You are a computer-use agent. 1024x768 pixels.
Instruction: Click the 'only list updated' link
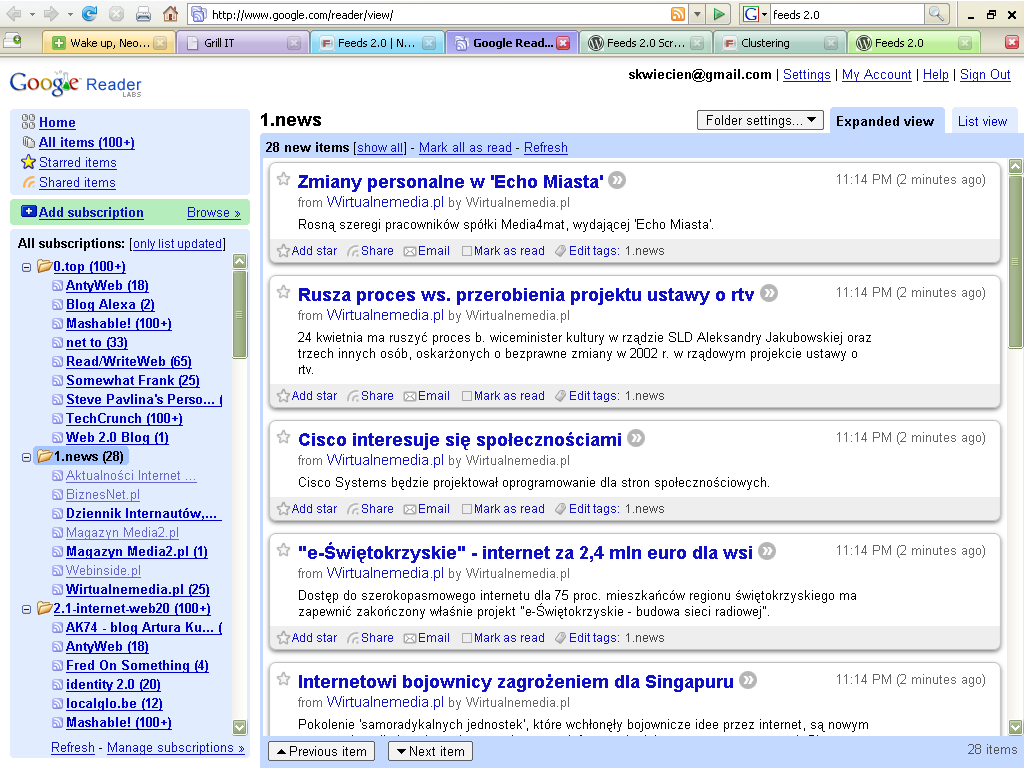pyautogui.click(x=178, y=244)
